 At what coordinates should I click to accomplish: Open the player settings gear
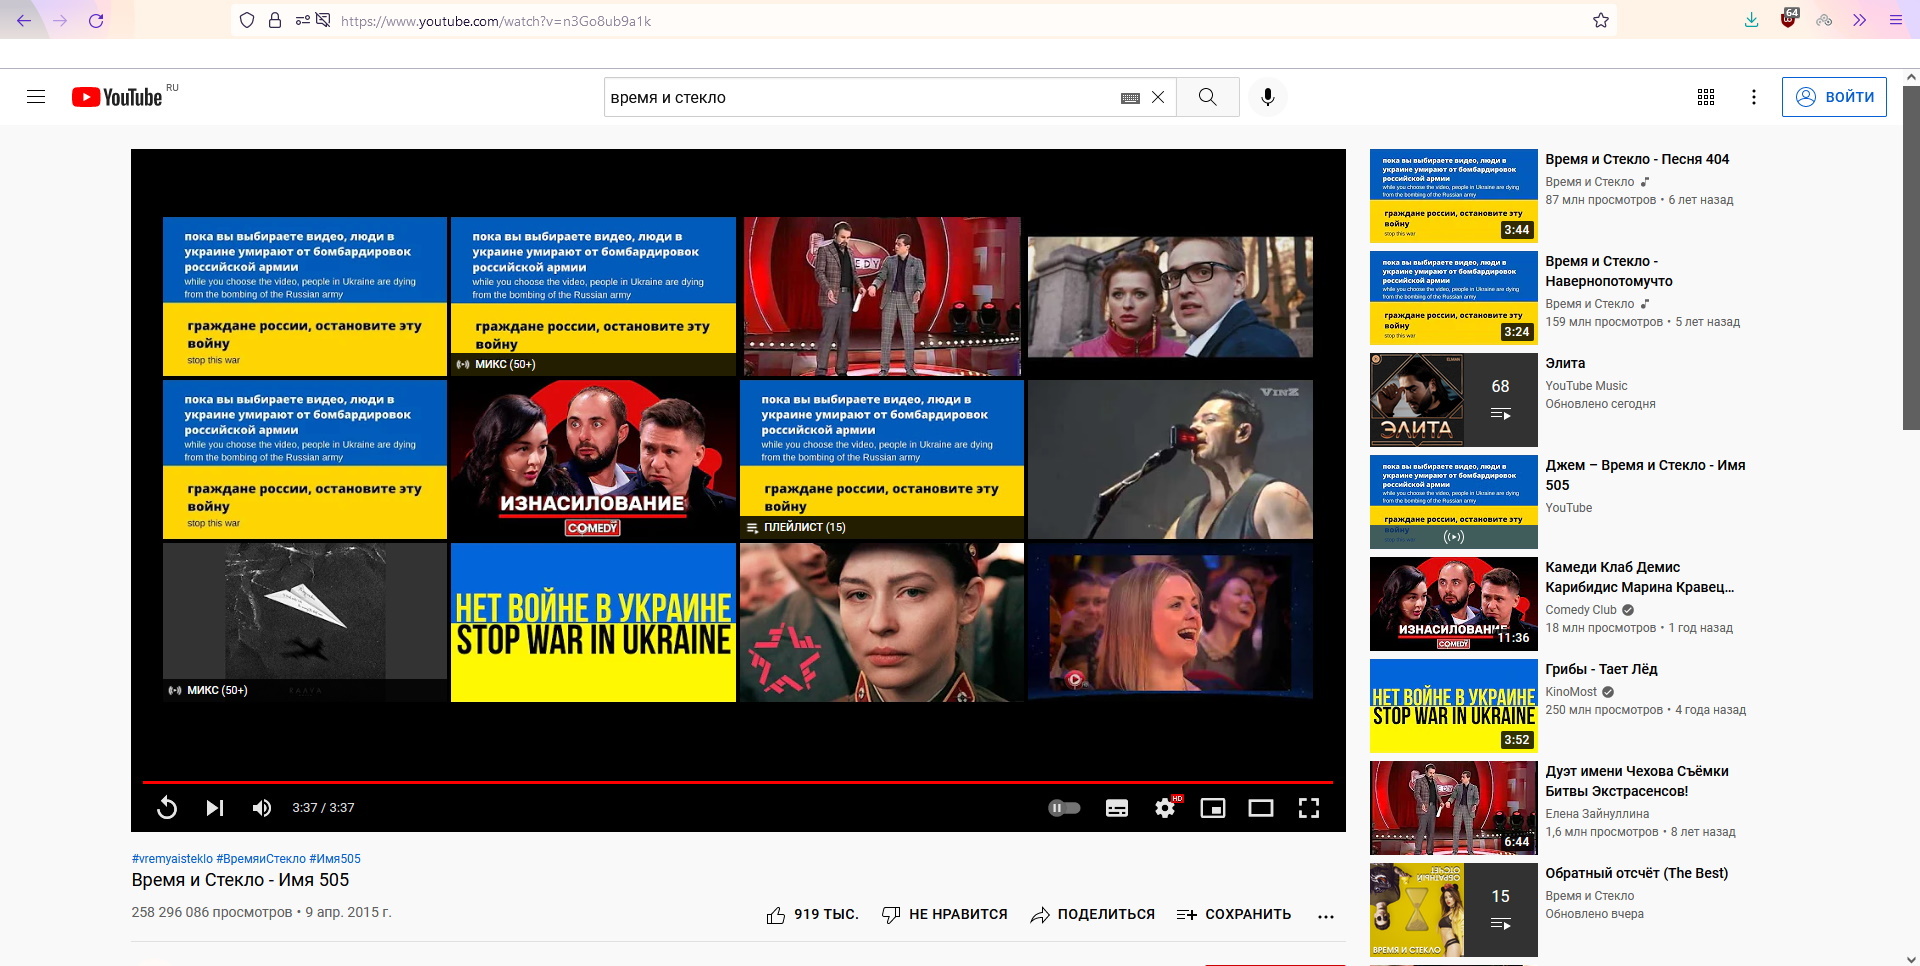[x=1165, y=808]
